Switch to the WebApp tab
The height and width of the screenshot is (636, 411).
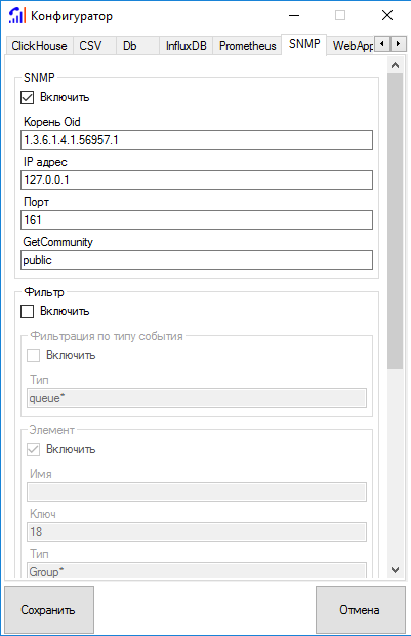click(x=351, y=46)
